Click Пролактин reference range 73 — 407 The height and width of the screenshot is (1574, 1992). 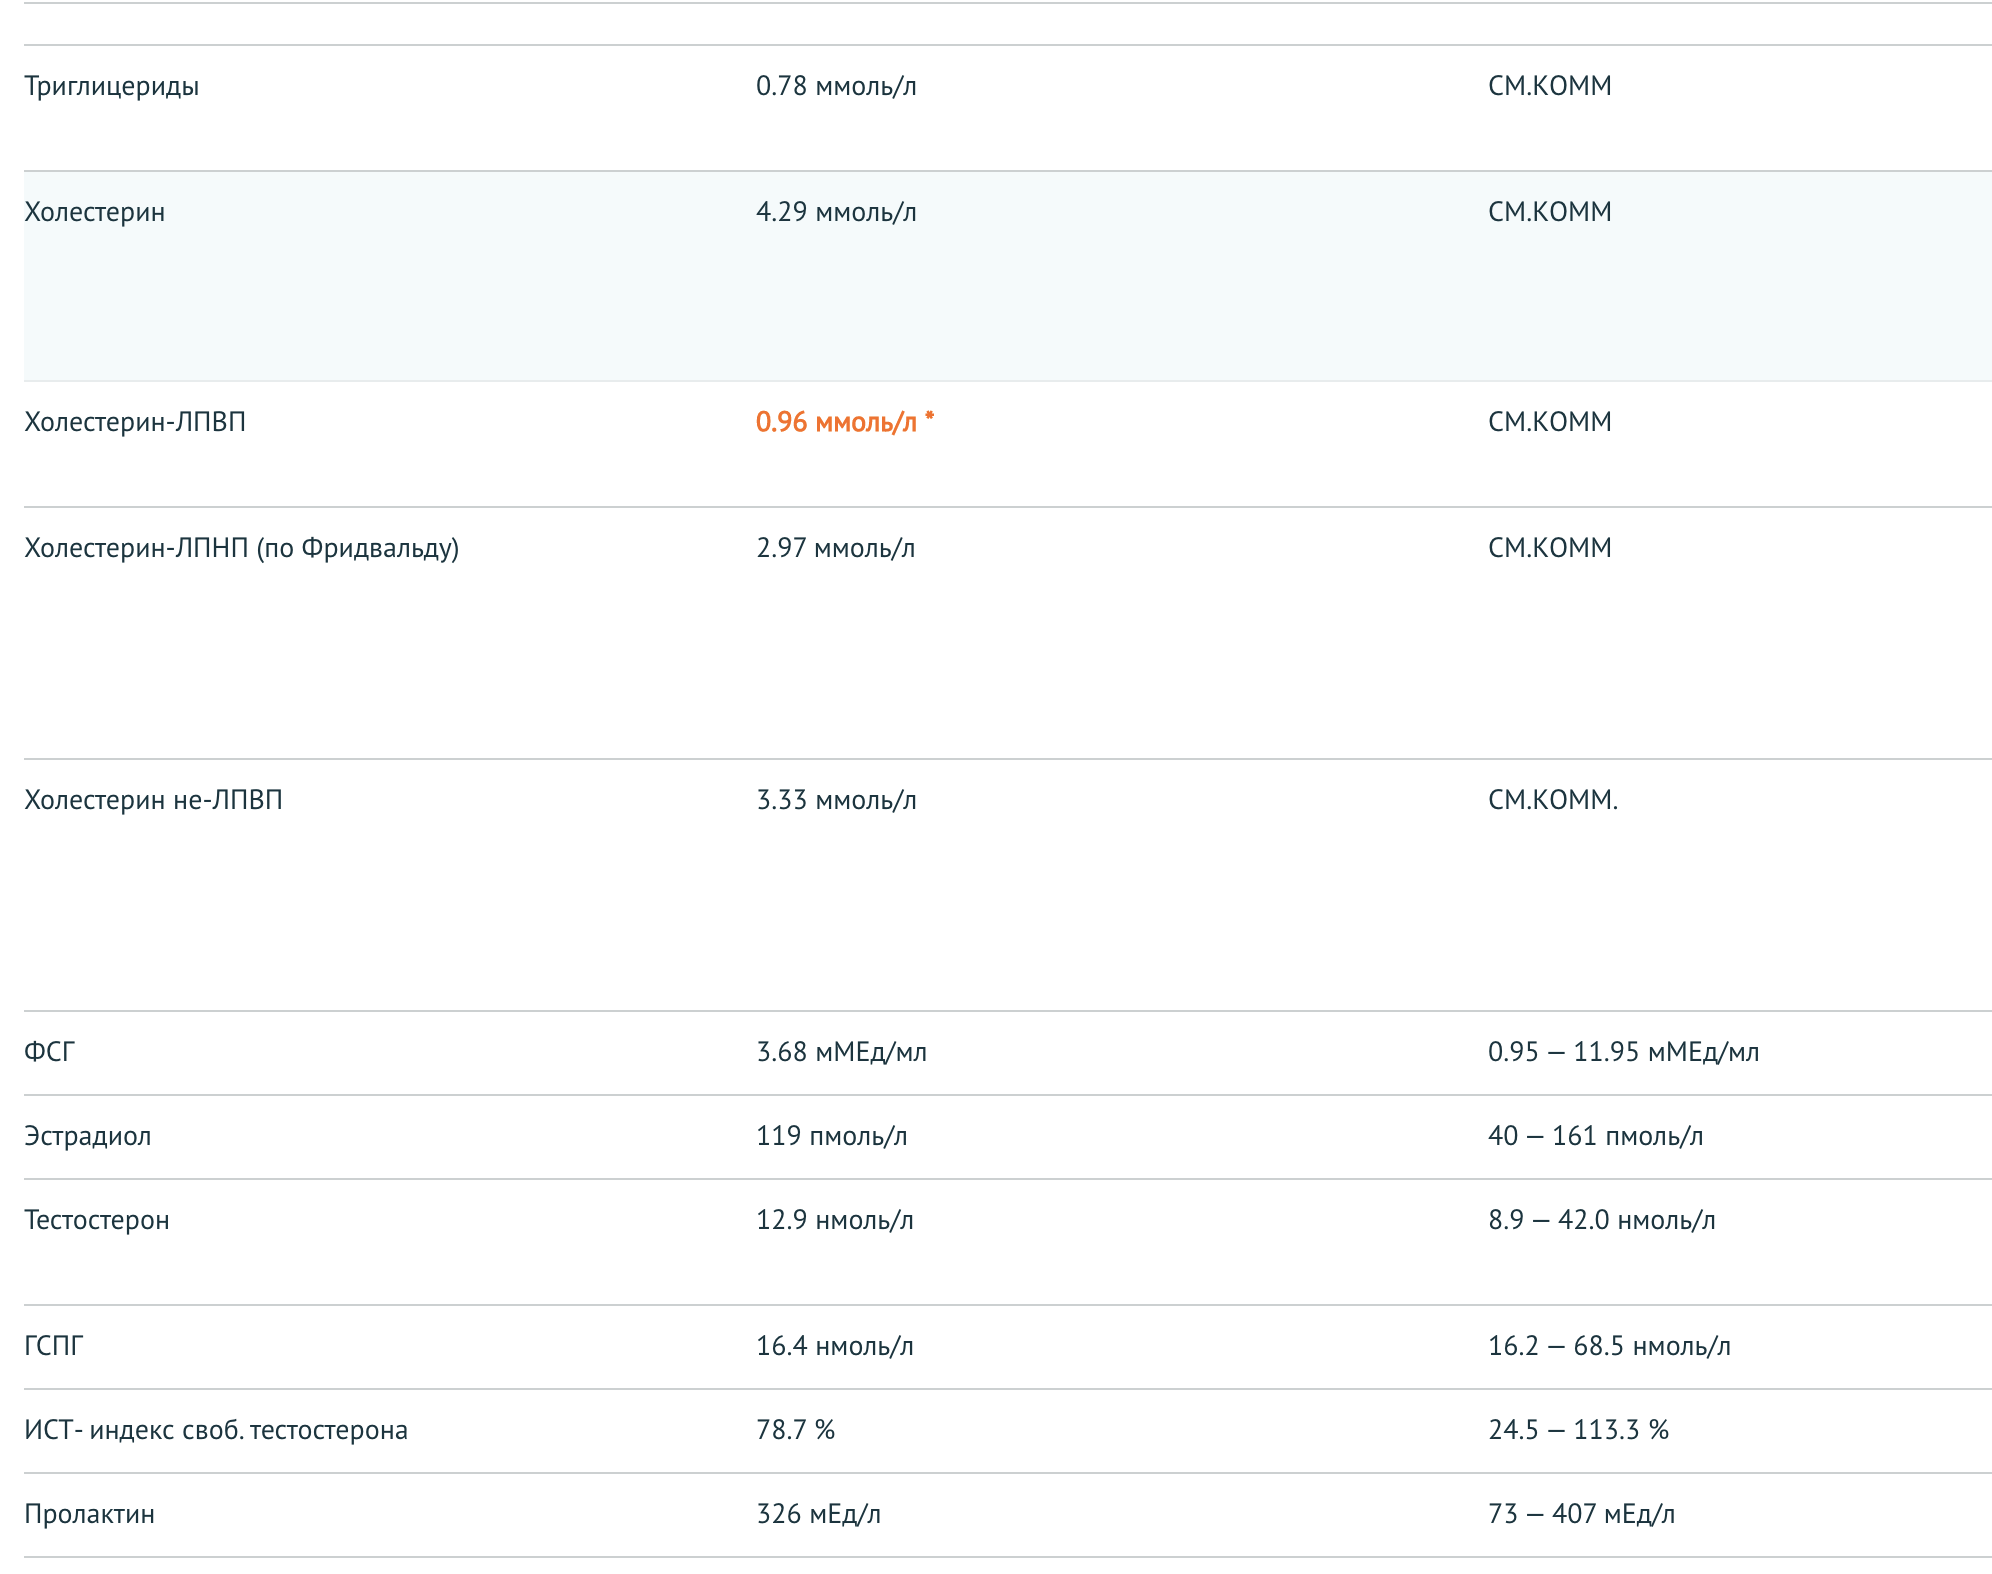click(1581, 1514)
